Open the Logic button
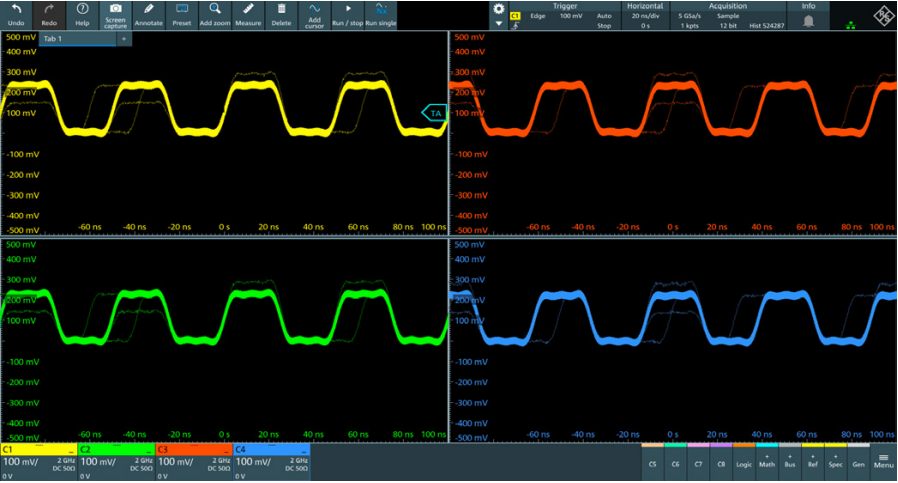The image size is (898, 483). (744, 462)
